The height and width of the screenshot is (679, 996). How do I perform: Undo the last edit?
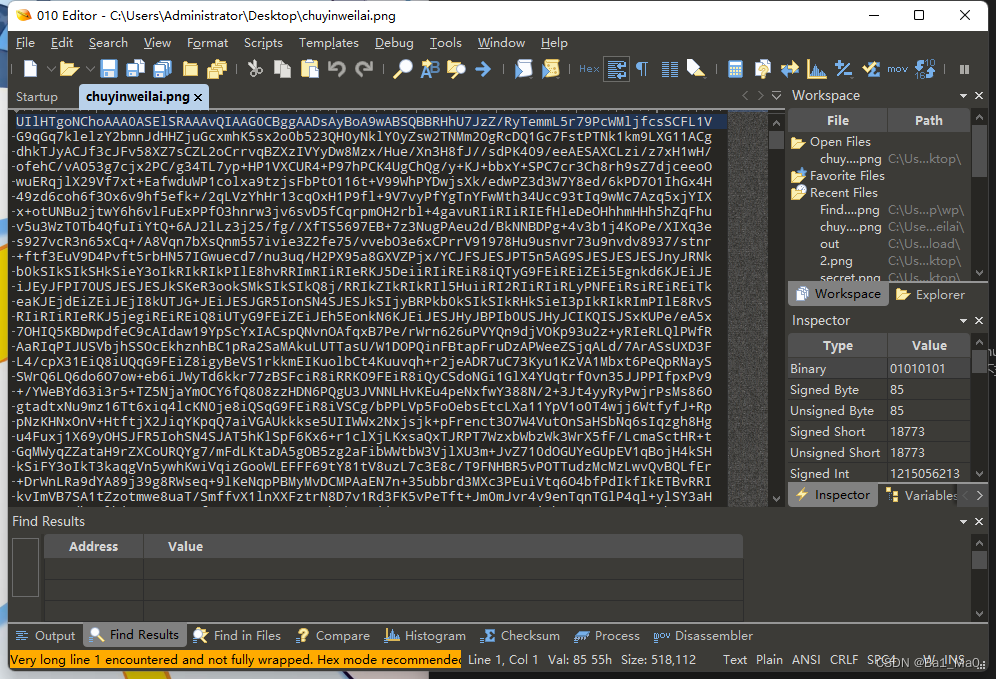(x=337, y=69)
